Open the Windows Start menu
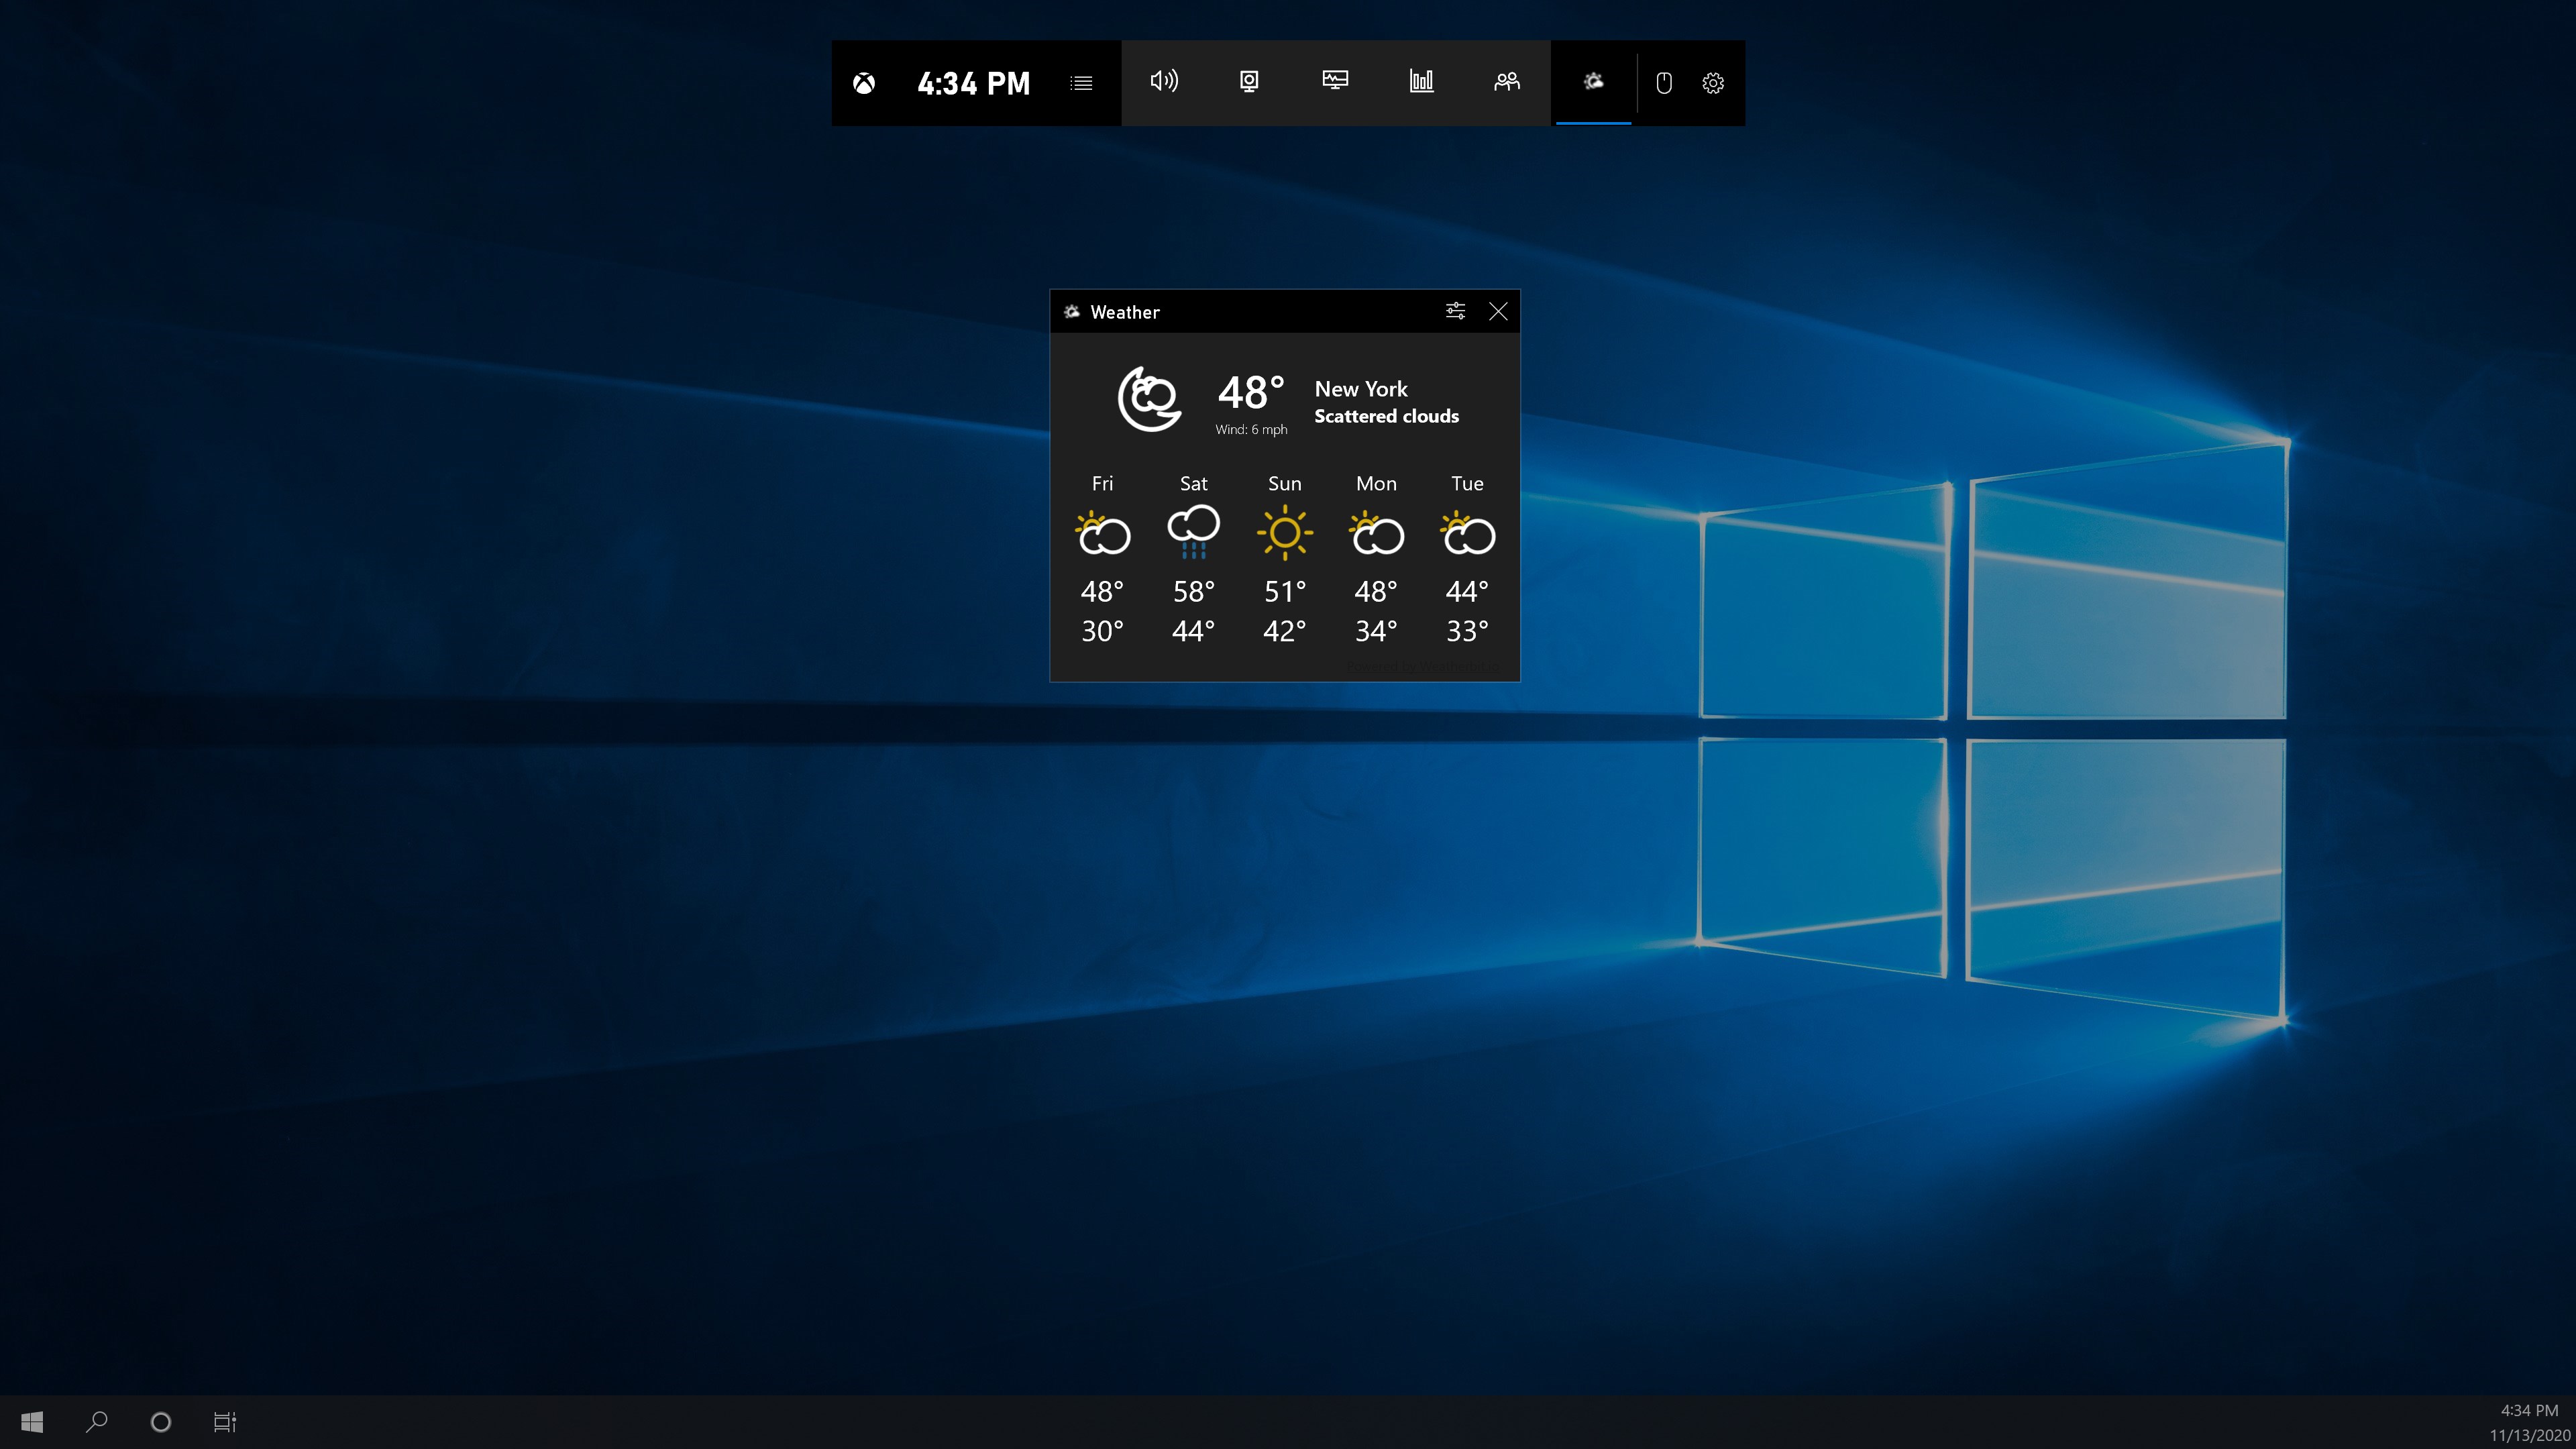The image size is (2576, 1449). [31, 1421]
